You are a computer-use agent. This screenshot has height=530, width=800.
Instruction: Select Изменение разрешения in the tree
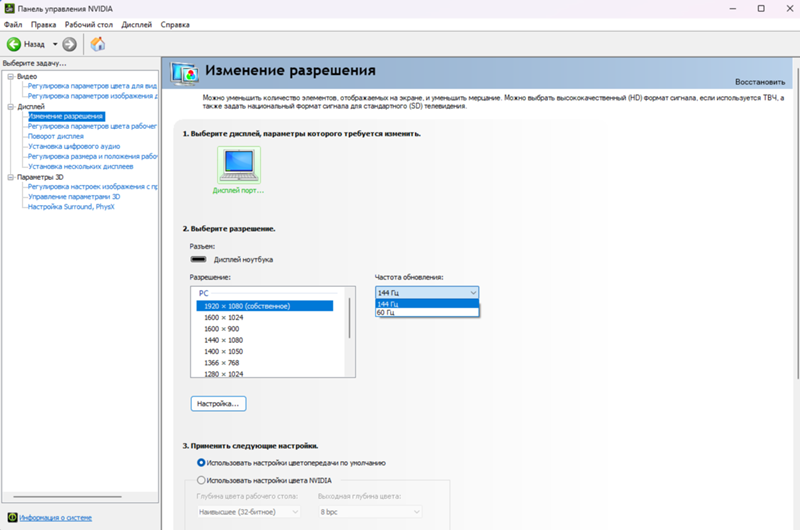click(66, 116)
